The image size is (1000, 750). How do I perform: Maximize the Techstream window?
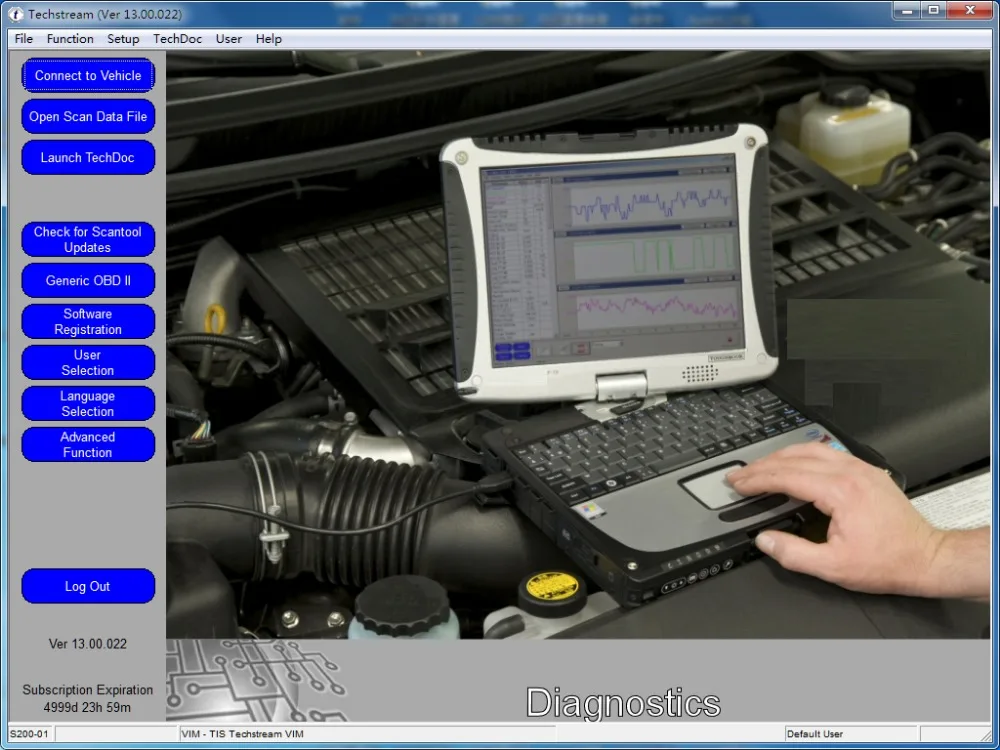(x=934, y=10)
